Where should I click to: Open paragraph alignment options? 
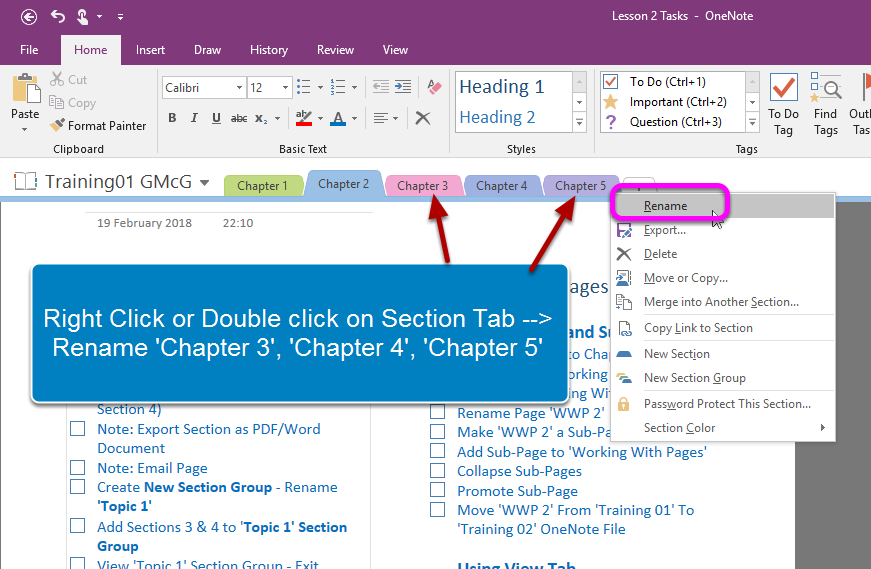tap(386, 118)
